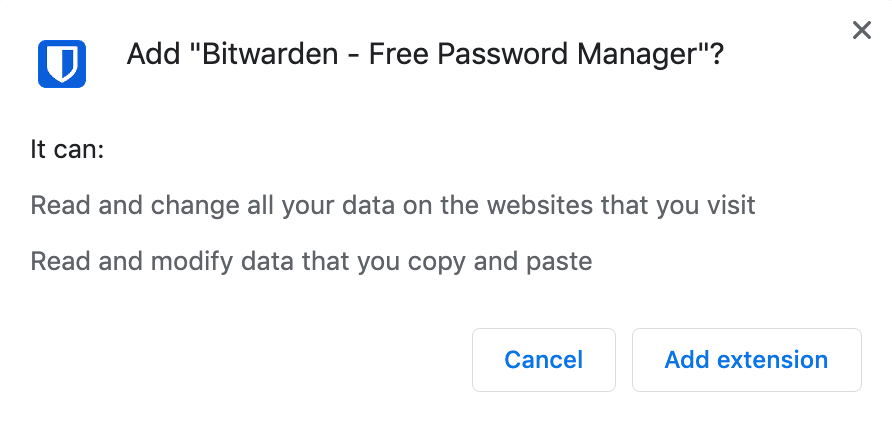892x422 pixels.
Task: Click the word "Bitwarden" in the dialog title
Action: pos(263,56)
